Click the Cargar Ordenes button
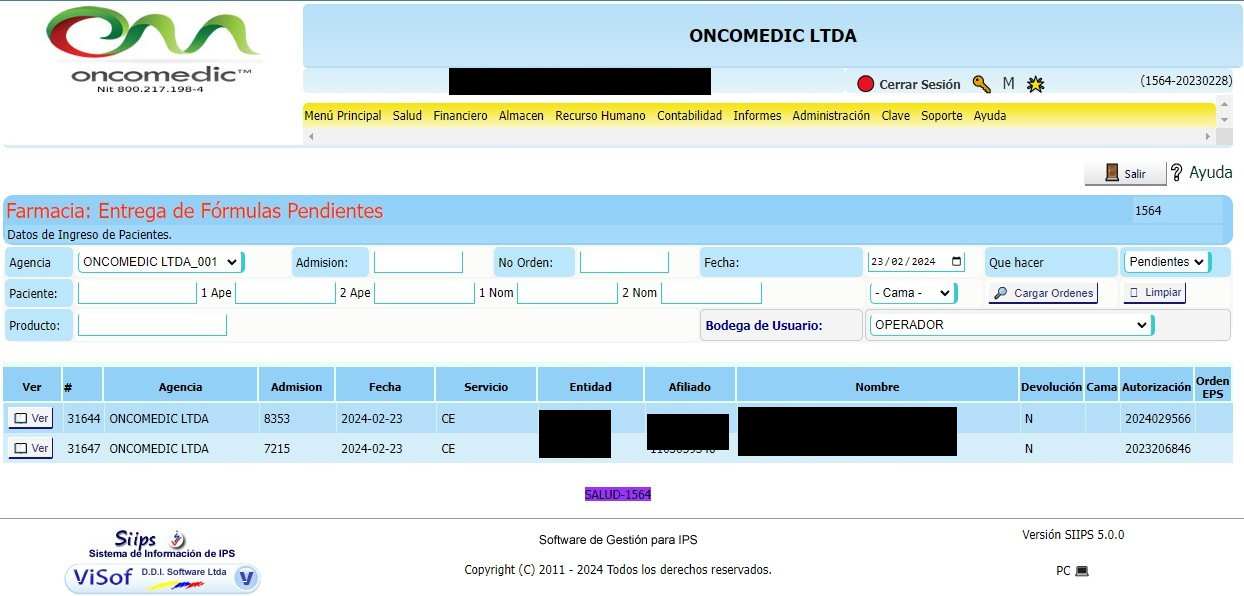This screenshot has width=1244, height=596. [1043, 293]
